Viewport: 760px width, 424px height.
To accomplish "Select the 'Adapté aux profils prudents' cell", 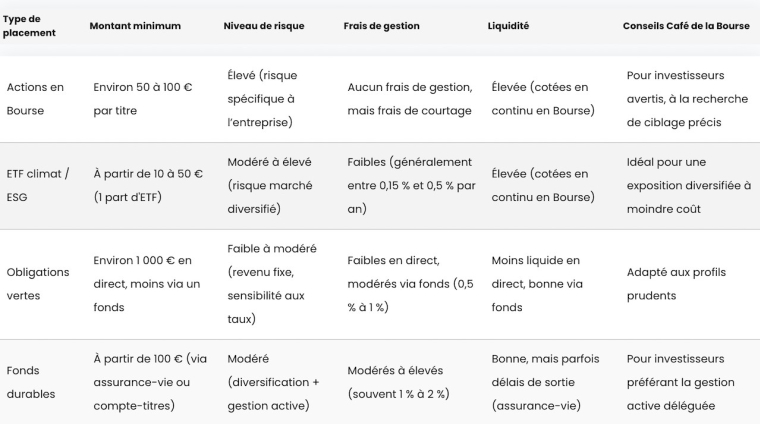I will click(676, 284).
